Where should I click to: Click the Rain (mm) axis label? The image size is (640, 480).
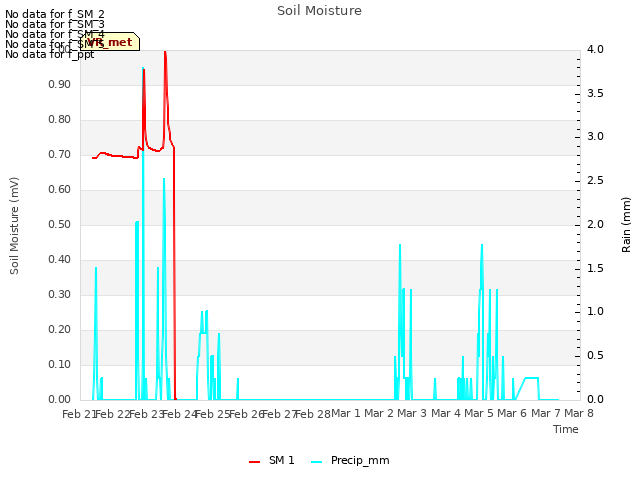pos(626,225)
